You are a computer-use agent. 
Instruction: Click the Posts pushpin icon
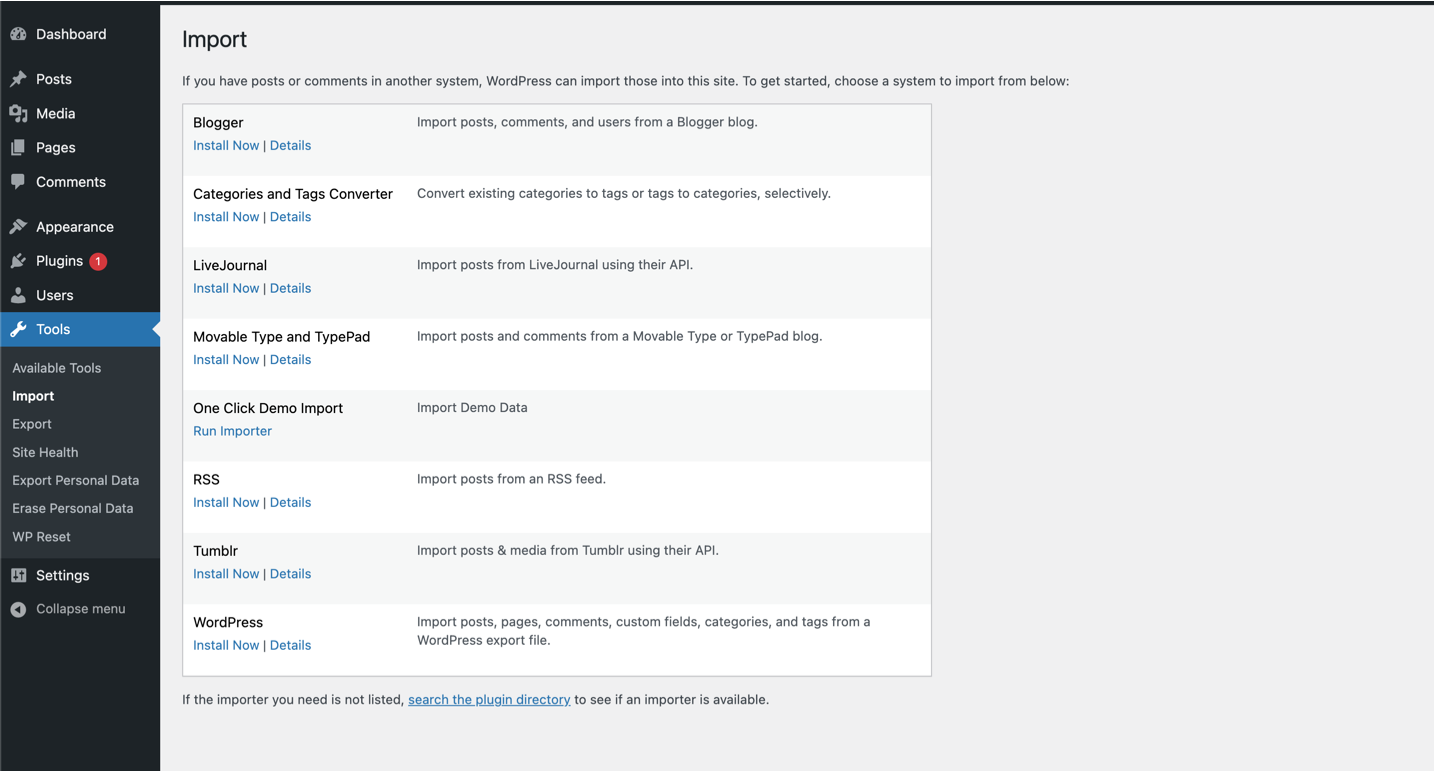tap(18, 79)
